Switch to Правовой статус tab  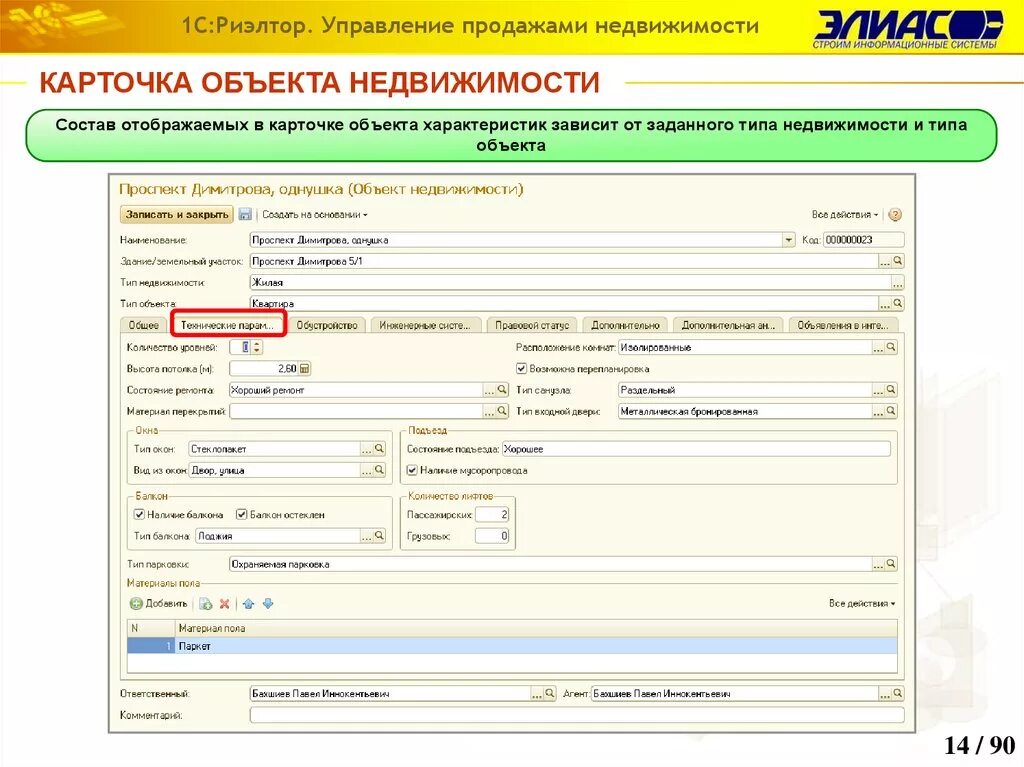[x=532, y=325]
